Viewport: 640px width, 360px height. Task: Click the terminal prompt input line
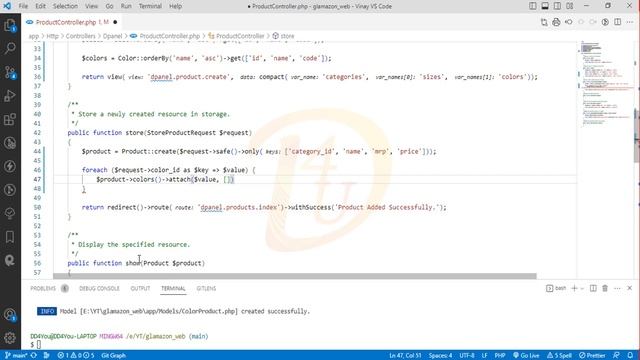click(39, 344)
